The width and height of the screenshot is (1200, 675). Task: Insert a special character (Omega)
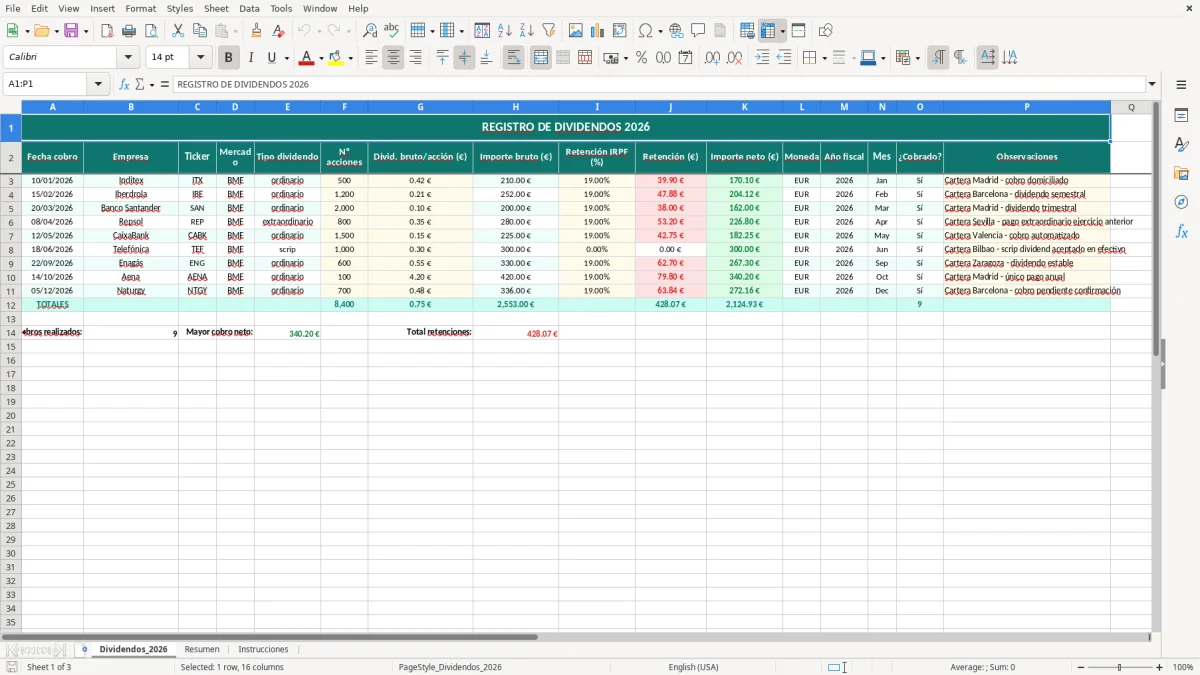[x=645, y=31]
